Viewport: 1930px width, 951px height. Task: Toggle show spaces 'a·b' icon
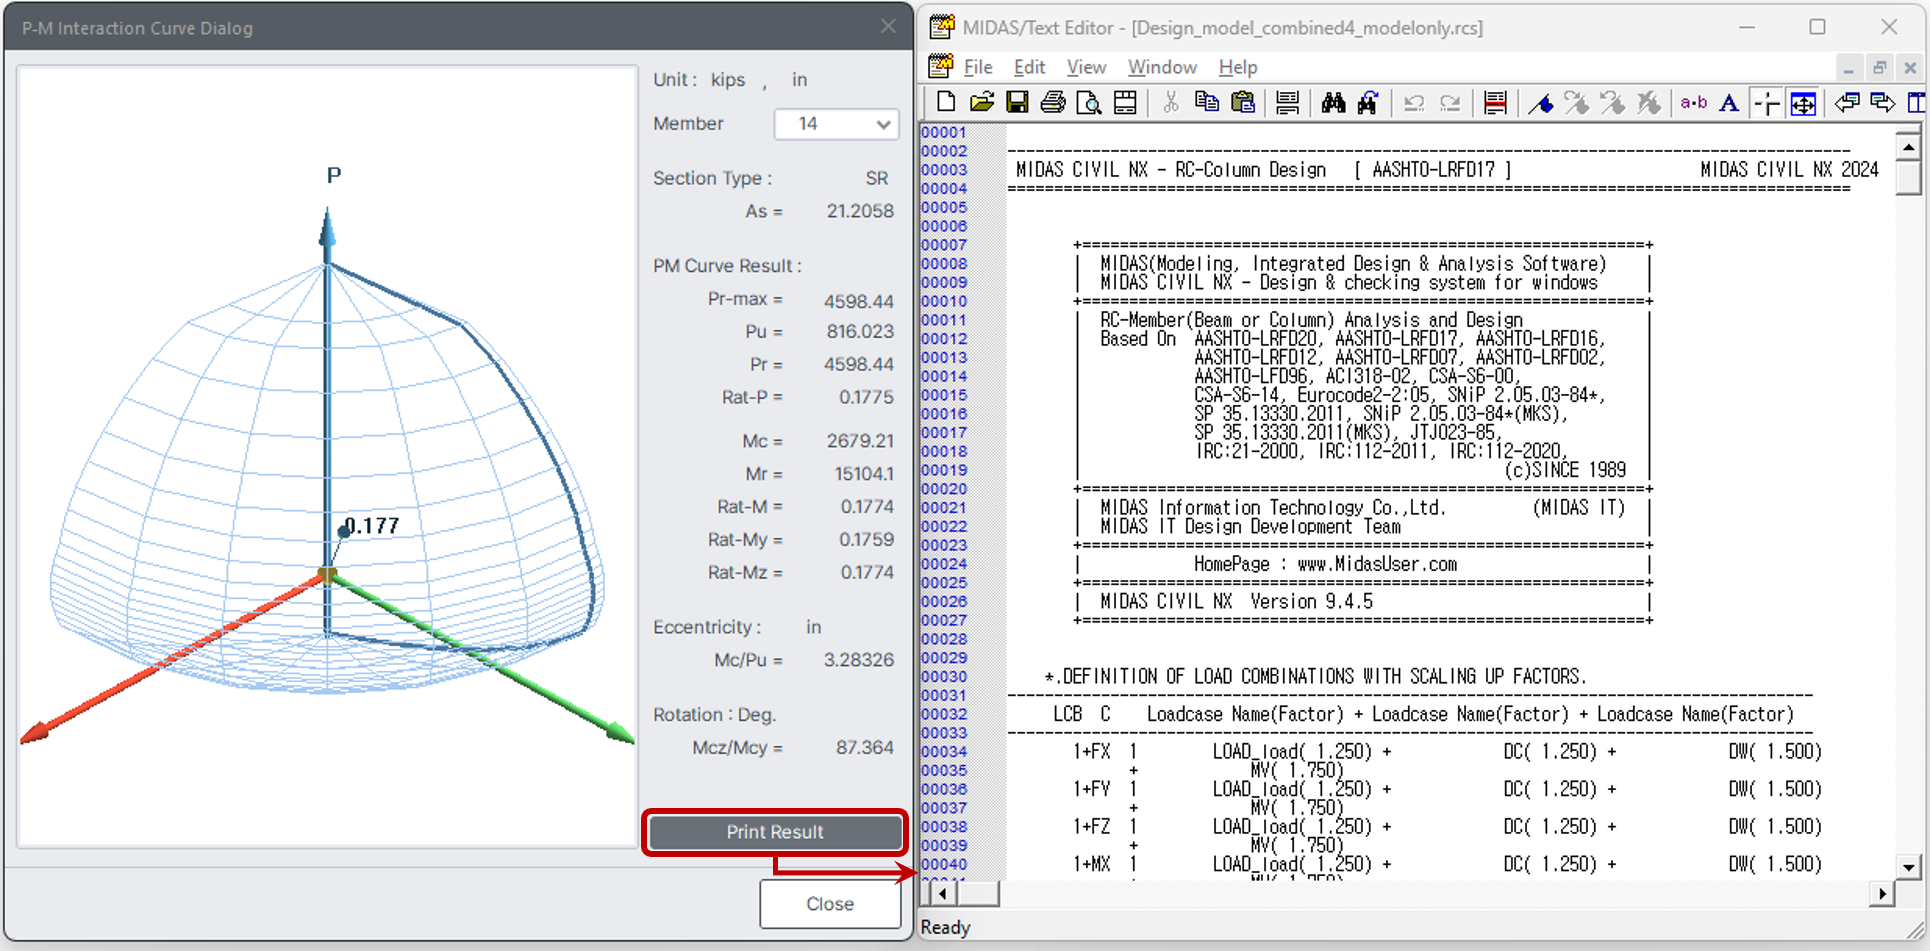pyautogui.click(x=1694, y=102)
